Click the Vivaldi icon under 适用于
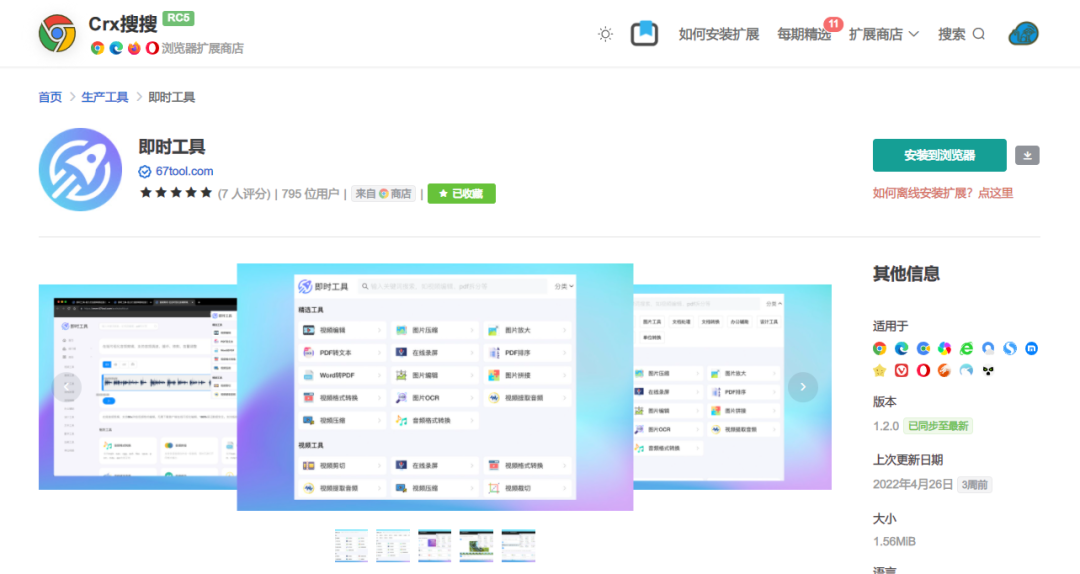The width and height of the screenshot is (1080, 574). [x=902, y=371]
